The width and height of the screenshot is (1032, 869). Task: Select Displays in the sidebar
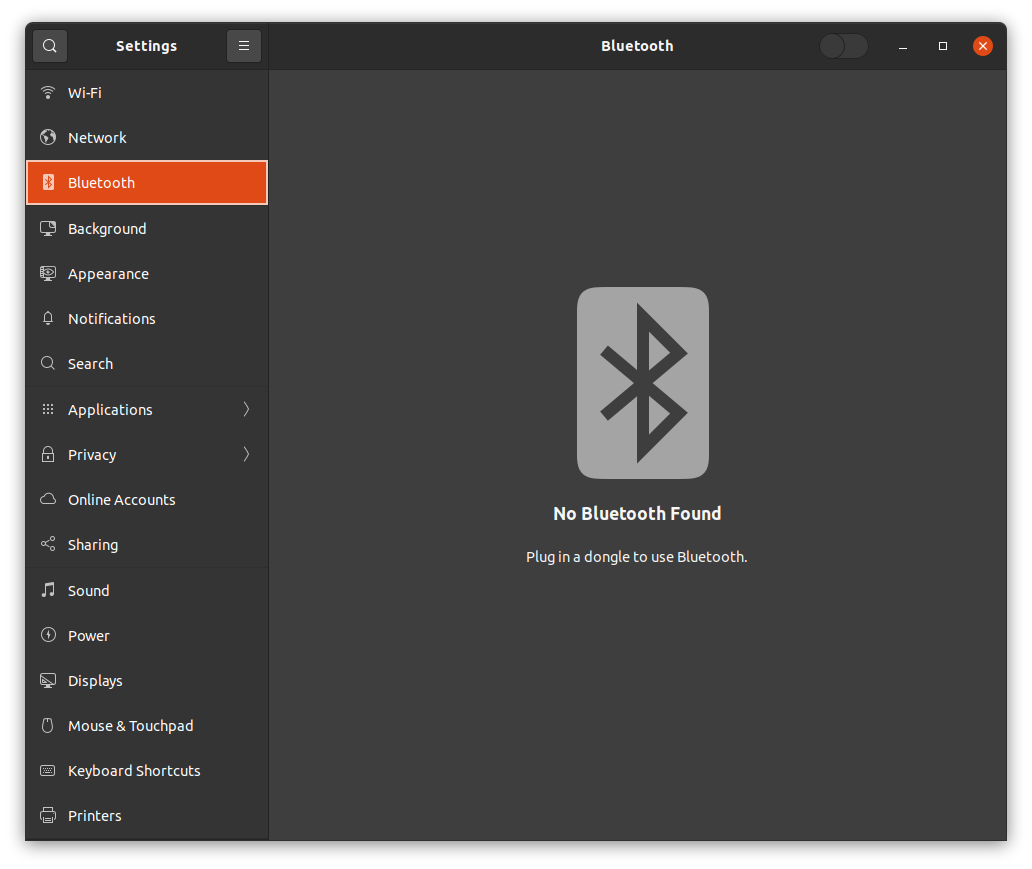[95, 681]
